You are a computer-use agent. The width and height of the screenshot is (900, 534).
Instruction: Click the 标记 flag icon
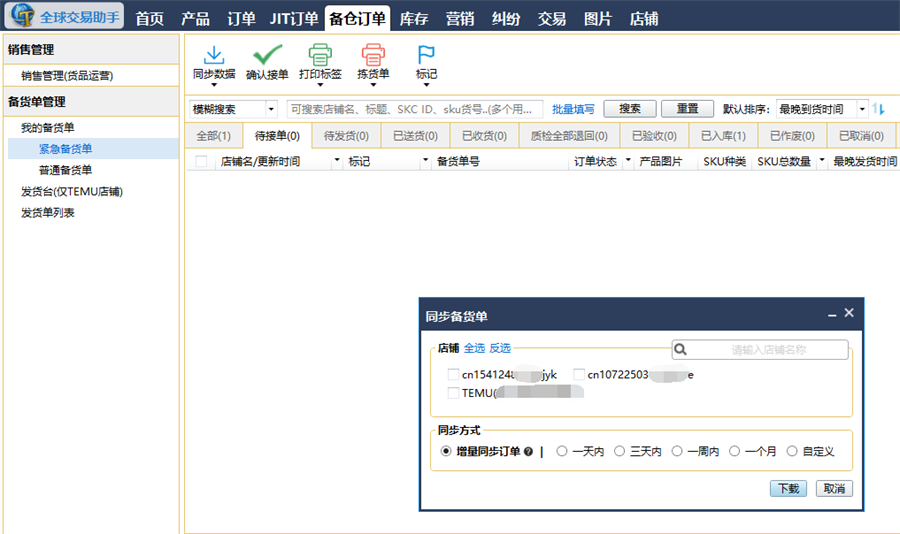[426, 55]
